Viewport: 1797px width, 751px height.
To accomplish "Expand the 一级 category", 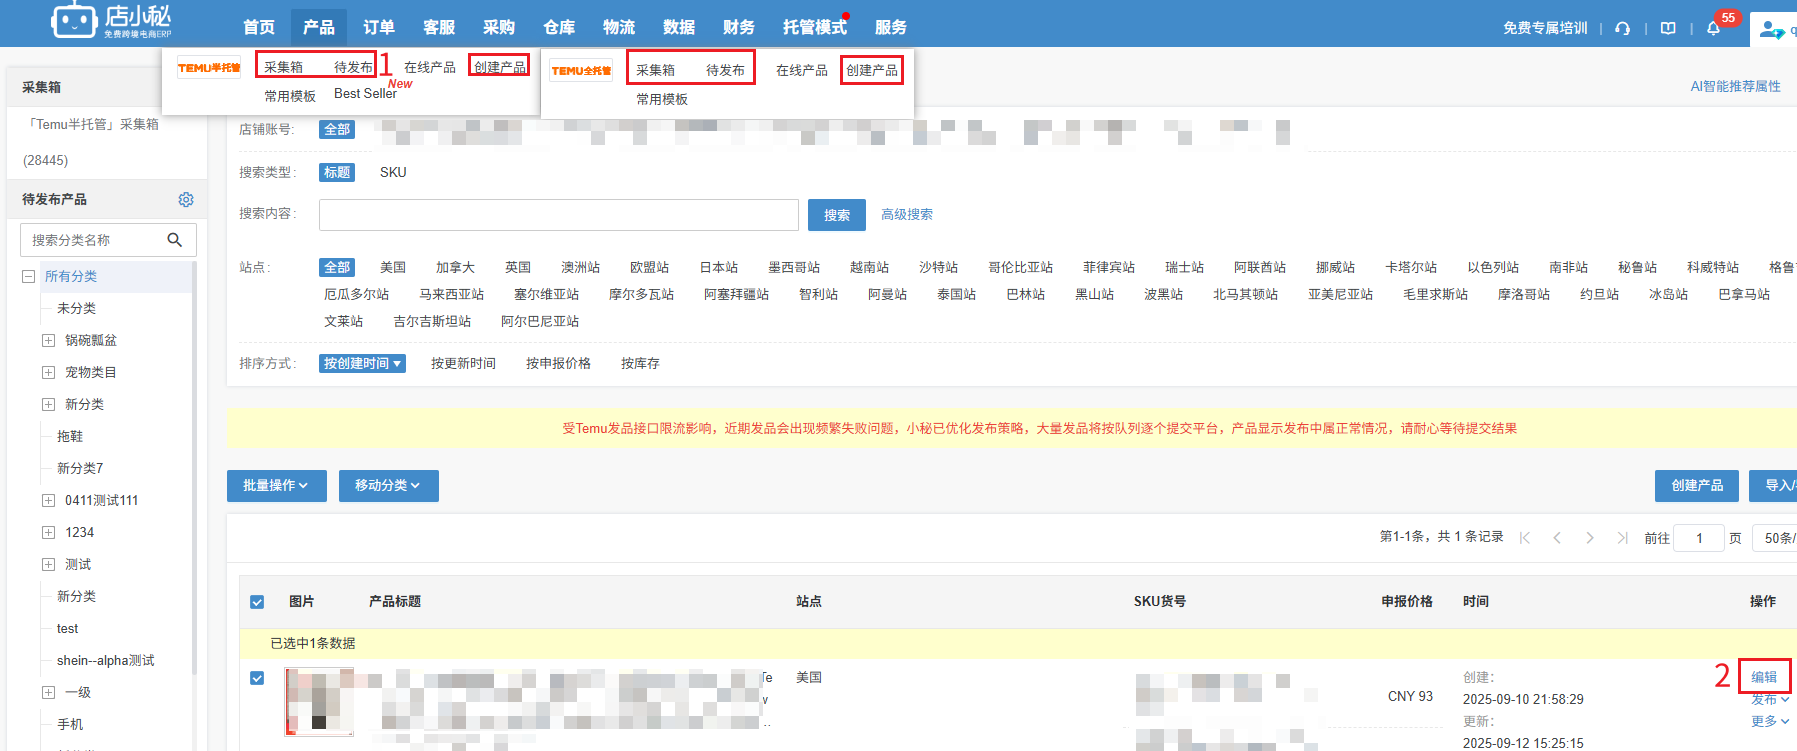I will tap(48, 692).
